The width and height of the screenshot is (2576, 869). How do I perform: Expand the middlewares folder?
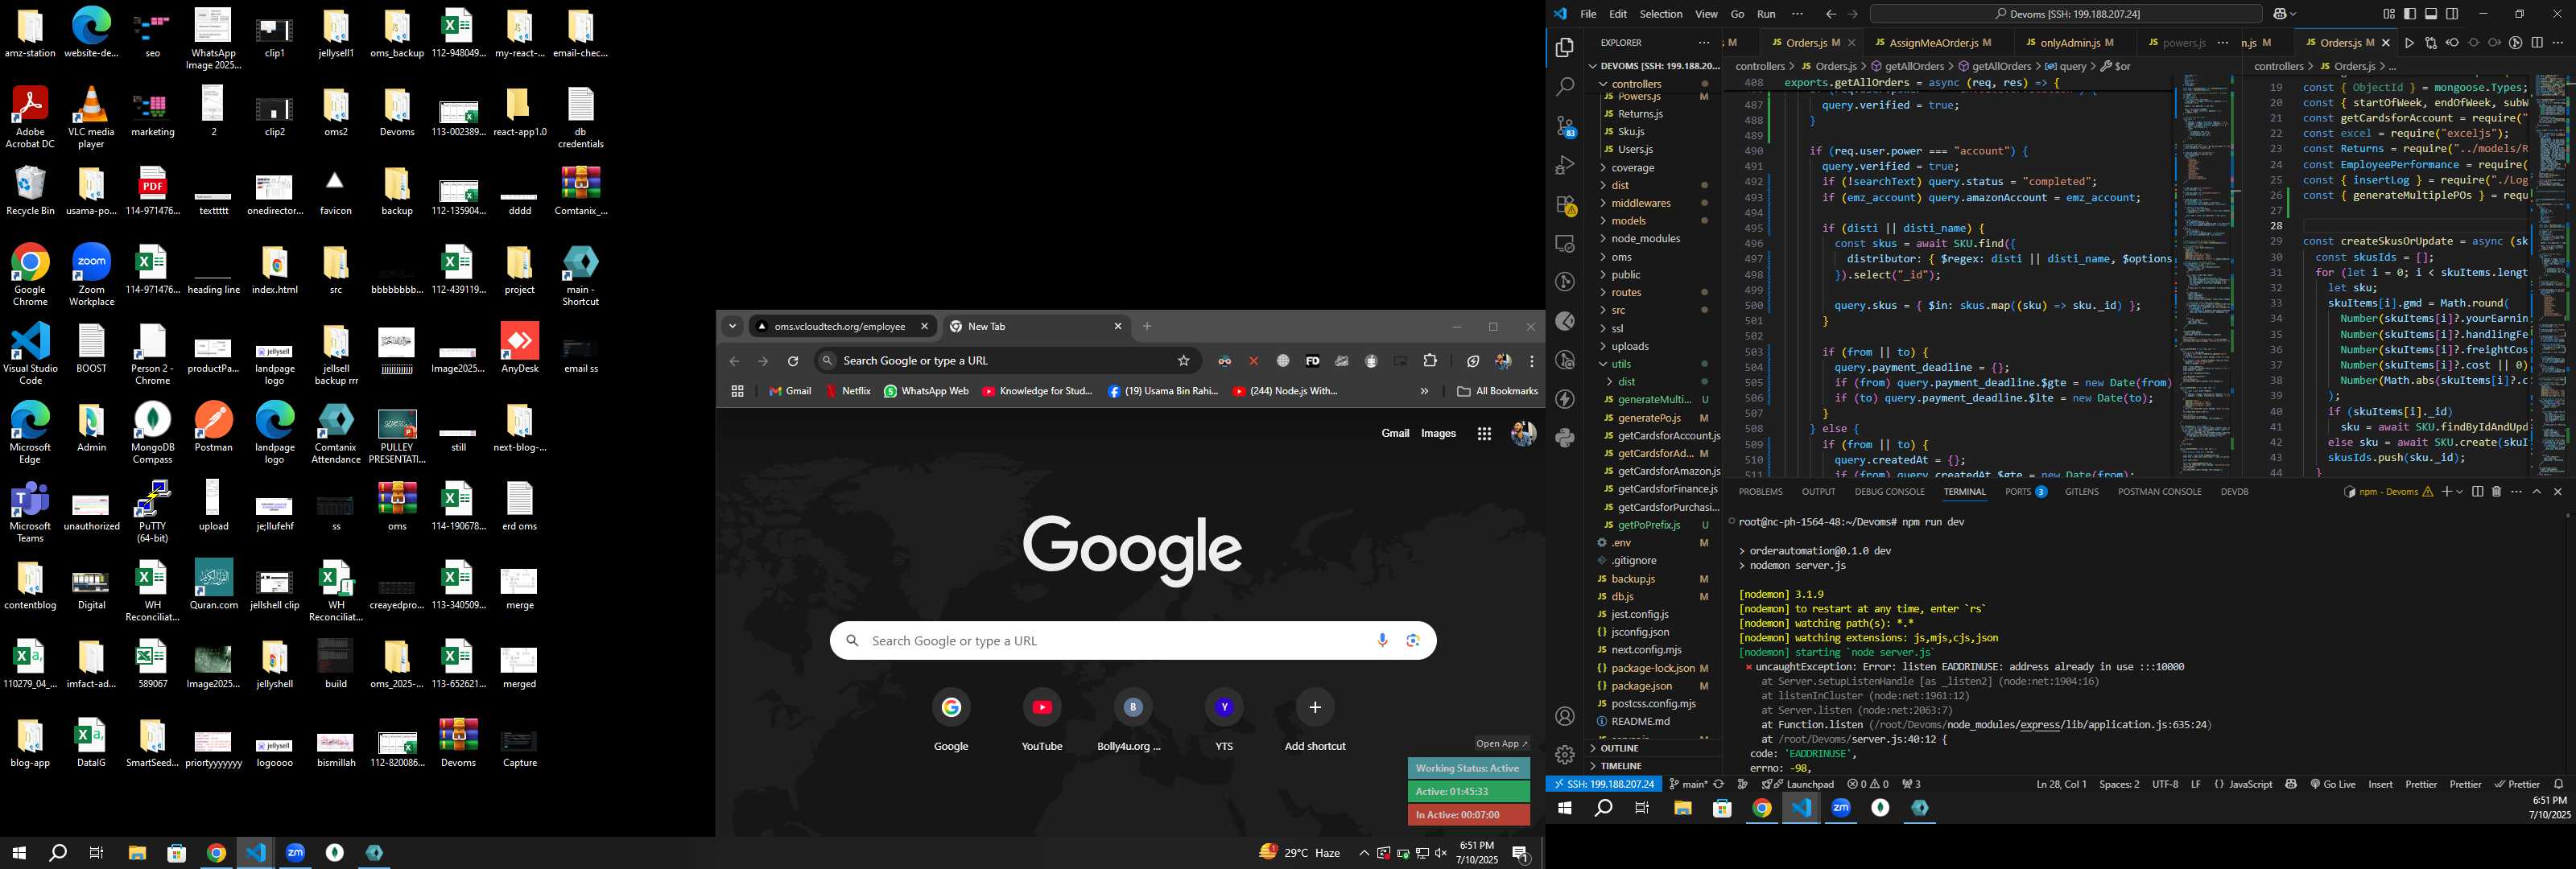[x=1640, y=203]
